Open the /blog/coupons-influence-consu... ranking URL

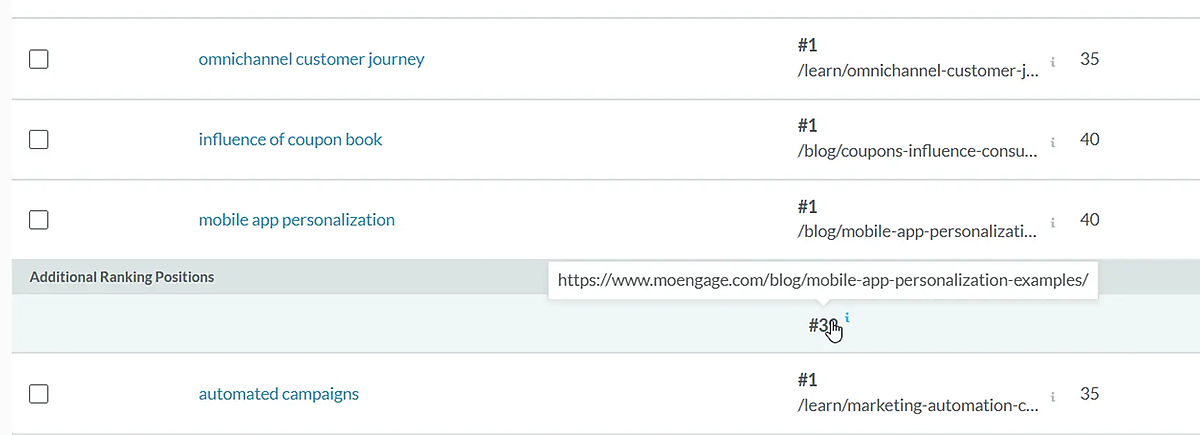pyautogui.click(x=917, y=151)
